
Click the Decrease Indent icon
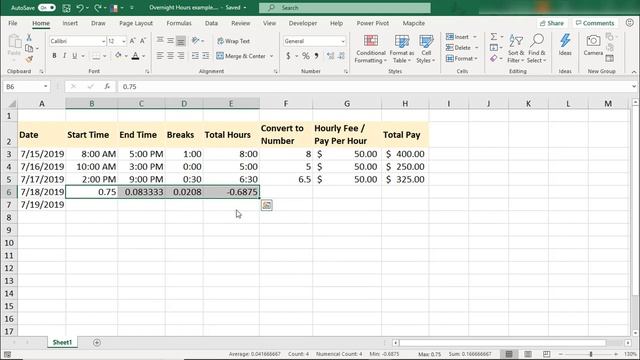(196, 56)
